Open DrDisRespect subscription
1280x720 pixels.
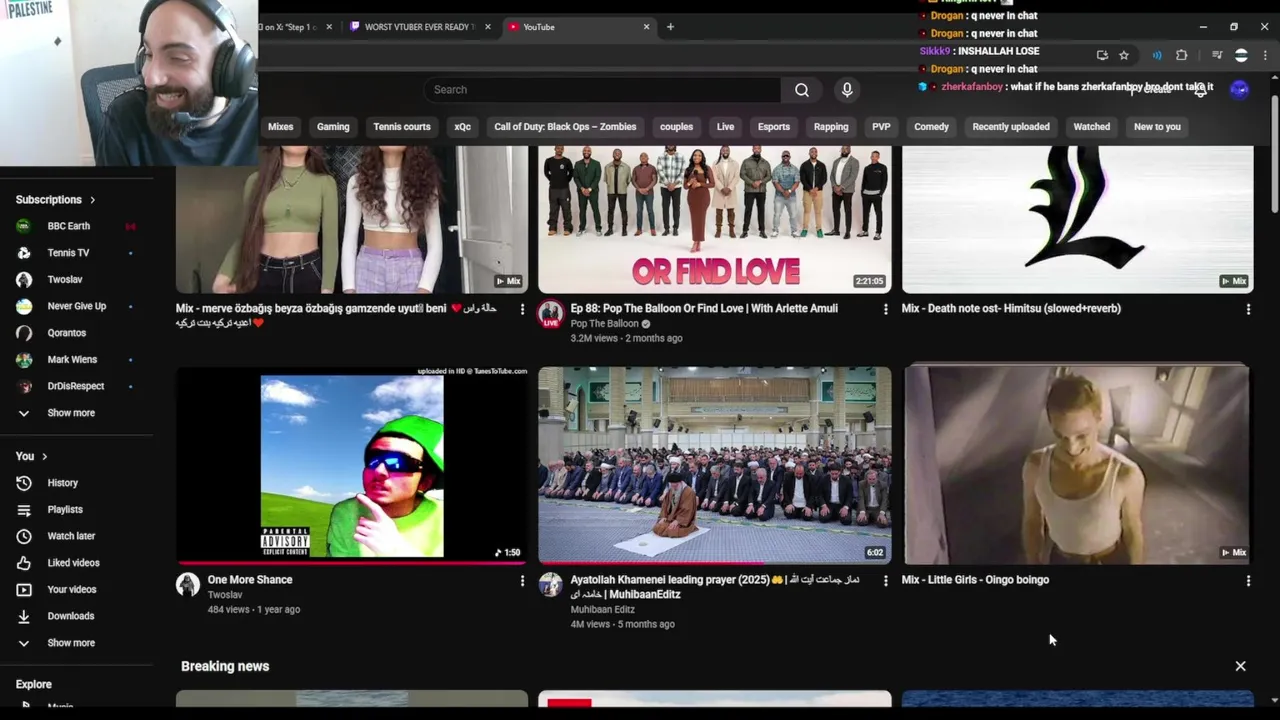click(x=77, y=386)
